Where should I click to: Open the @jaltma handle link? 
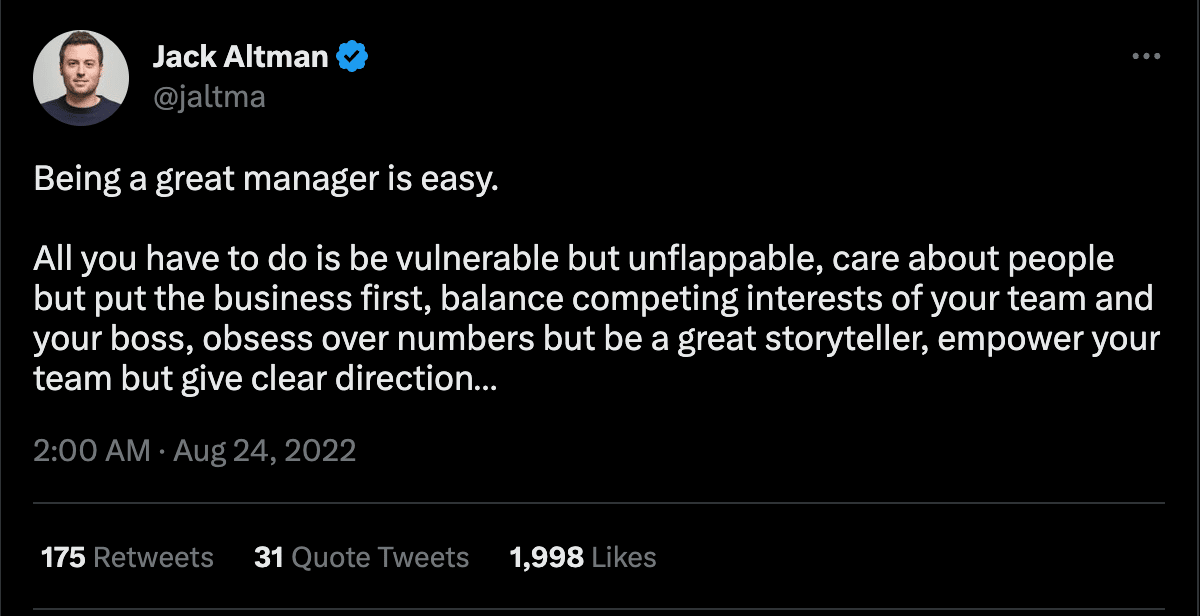tap(209, 97)
